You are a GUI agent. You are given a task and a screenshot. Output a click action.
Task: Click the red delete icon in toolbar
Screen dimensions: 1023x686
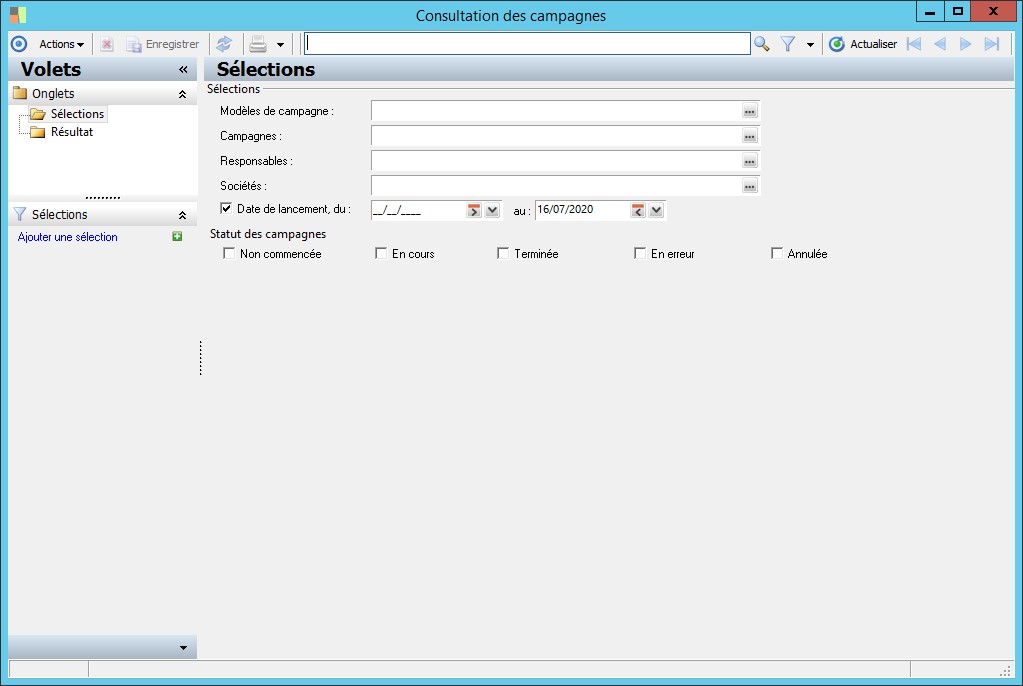[x=107, y=44]
